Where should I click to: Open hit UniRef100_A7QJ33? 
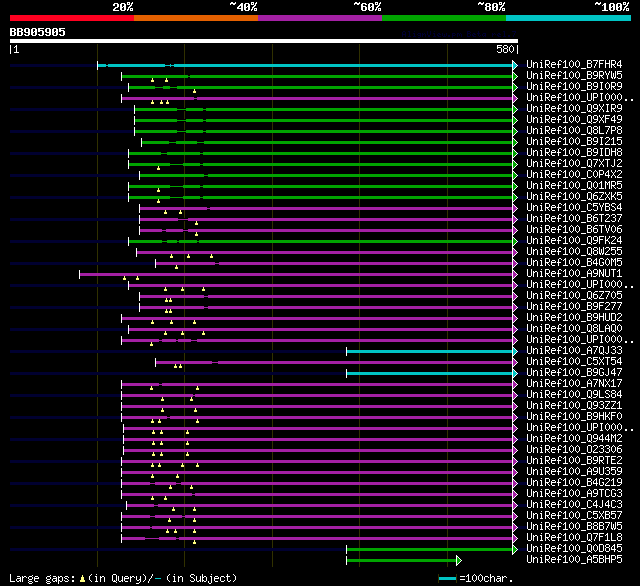pyautogui.click(x=574, y=351)
